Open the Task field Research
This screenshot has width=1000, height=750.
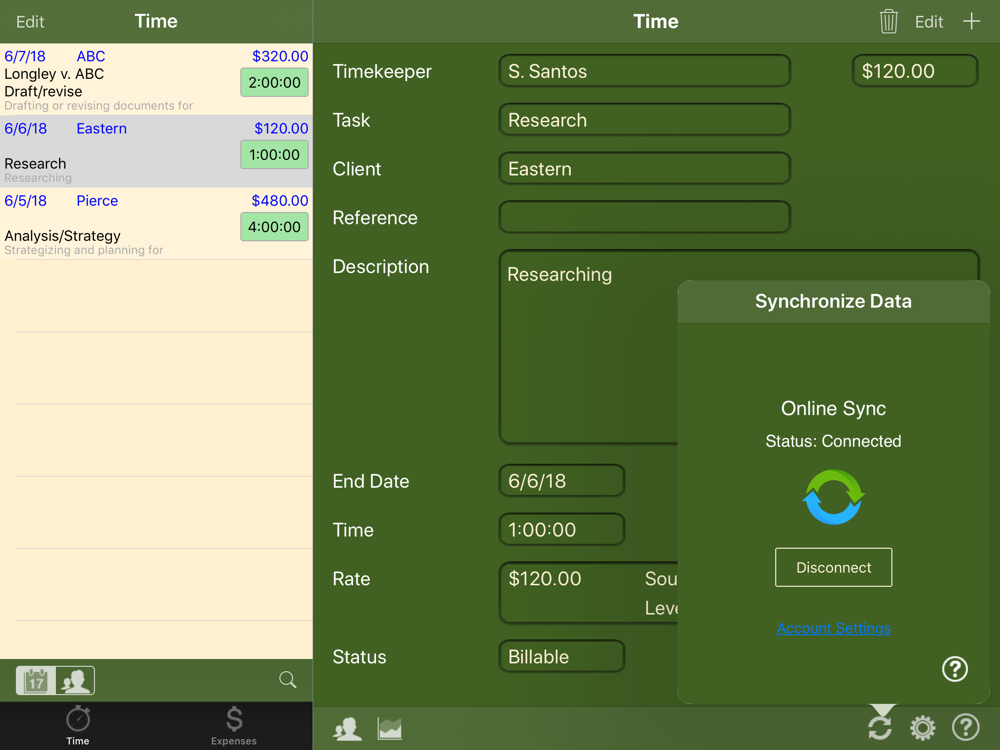point(645,120)
